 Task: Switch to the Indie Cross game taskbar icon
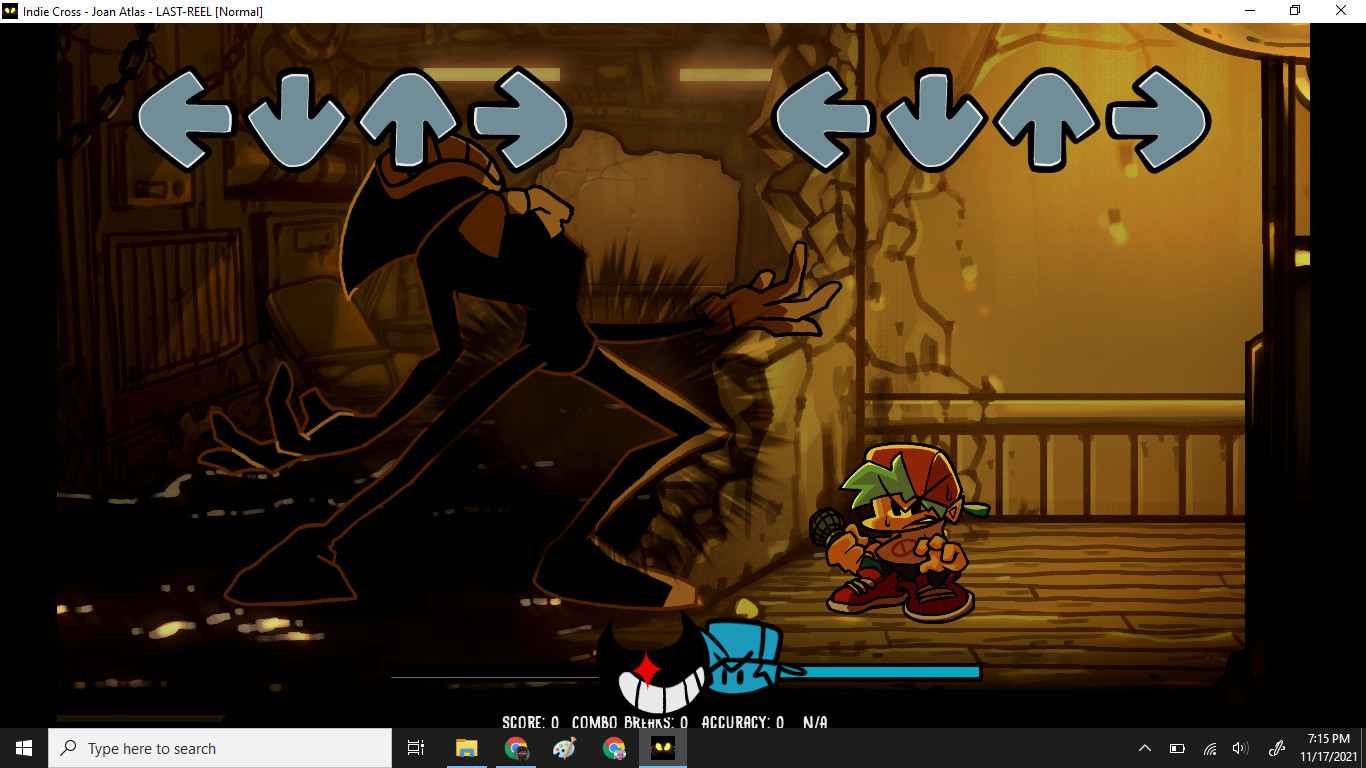(662, 748)
